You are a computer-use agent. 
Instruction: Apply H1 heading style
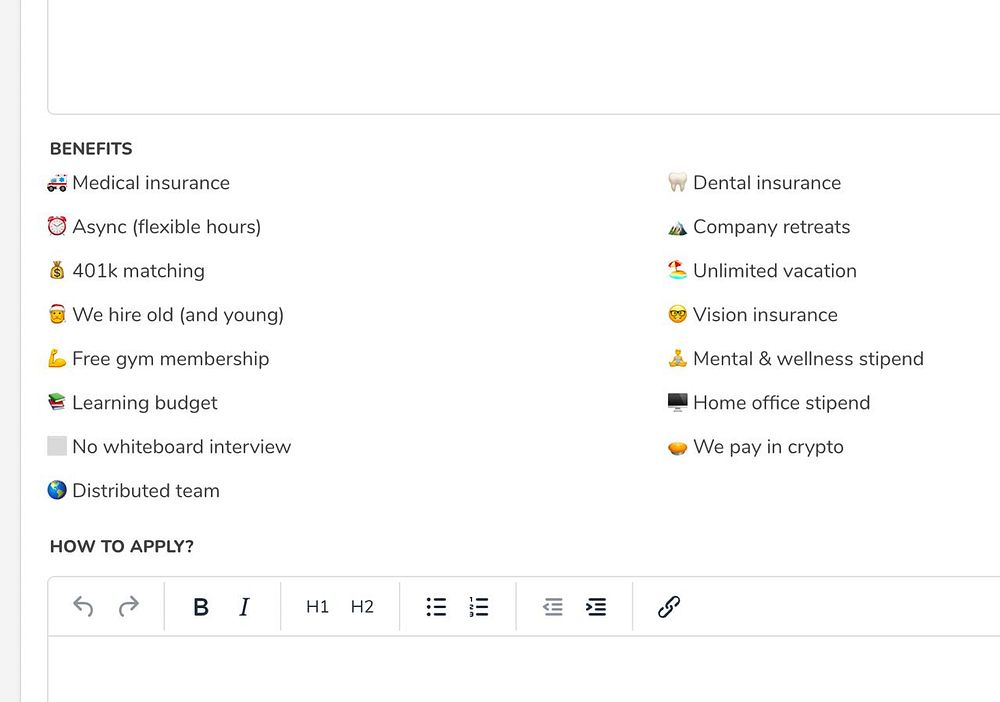317,607
